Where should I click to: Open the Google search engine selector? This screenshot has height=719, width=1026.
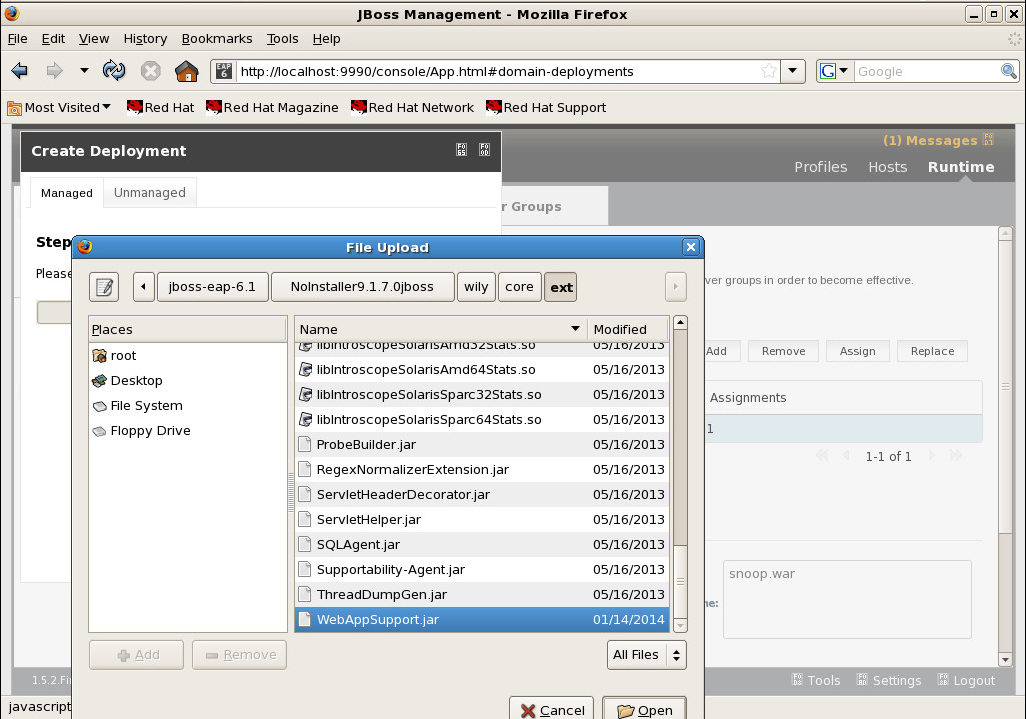(834, 71)
